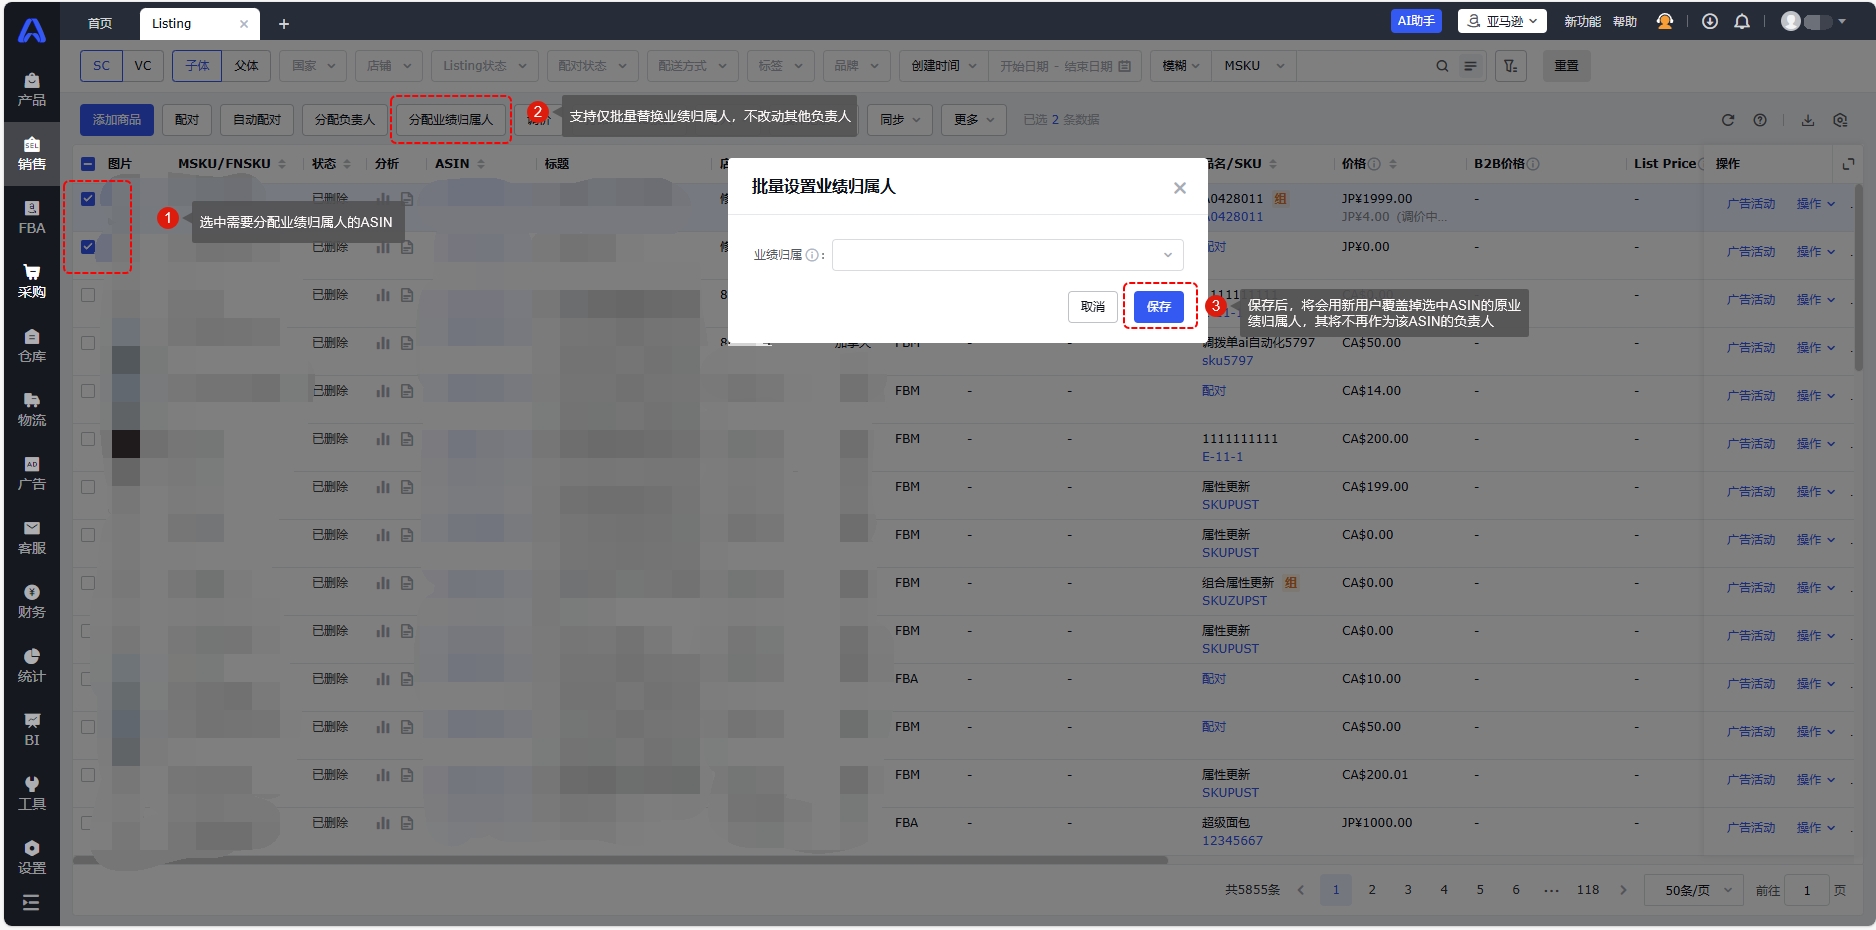The image size is (1876, 930).
Task: Open the 更多 menu
Action: coord(974,120)
